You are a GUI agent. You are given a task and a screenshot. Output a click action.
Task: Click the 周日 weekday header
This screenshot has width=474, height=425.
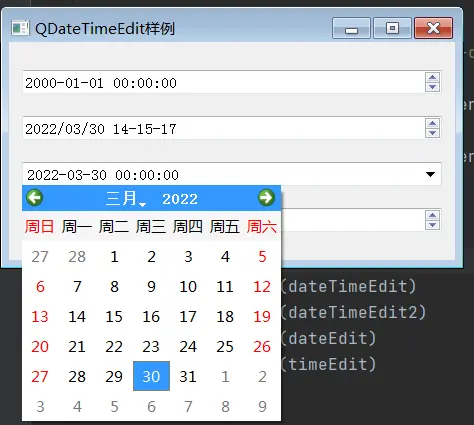40,227
